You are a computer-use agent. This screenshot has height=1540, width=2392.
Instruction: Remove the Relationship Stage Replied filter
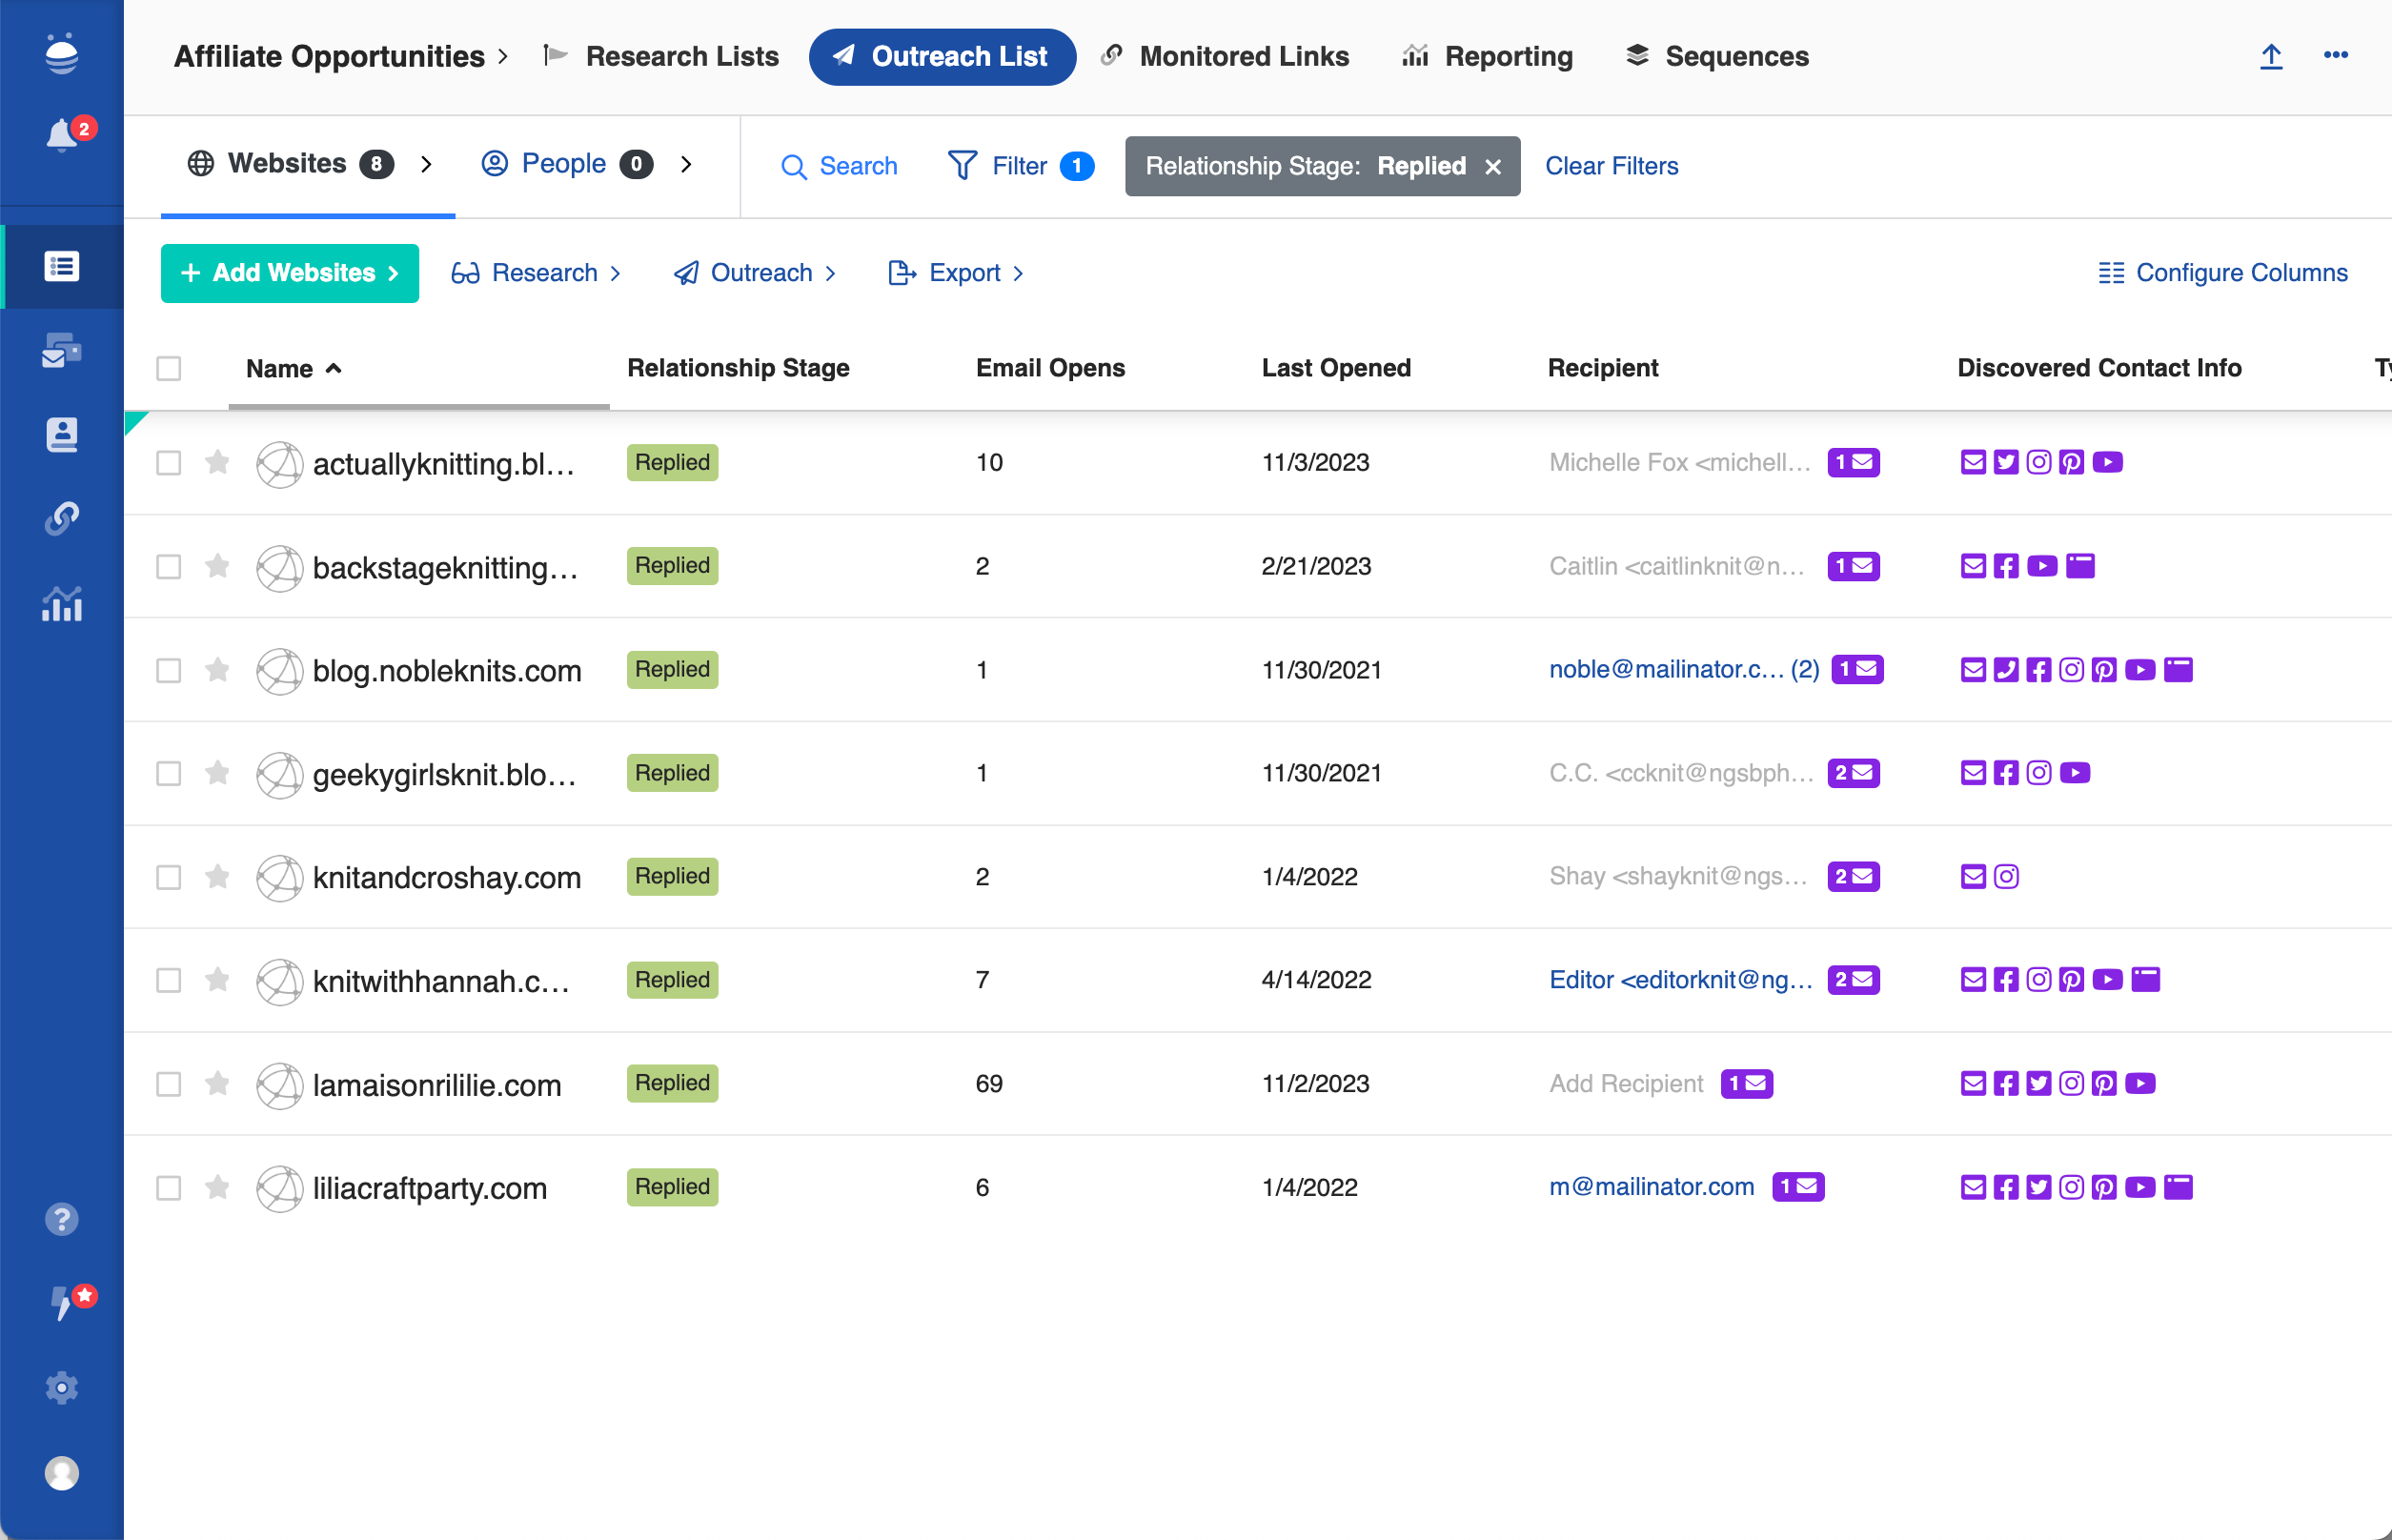coord(1493,167)
